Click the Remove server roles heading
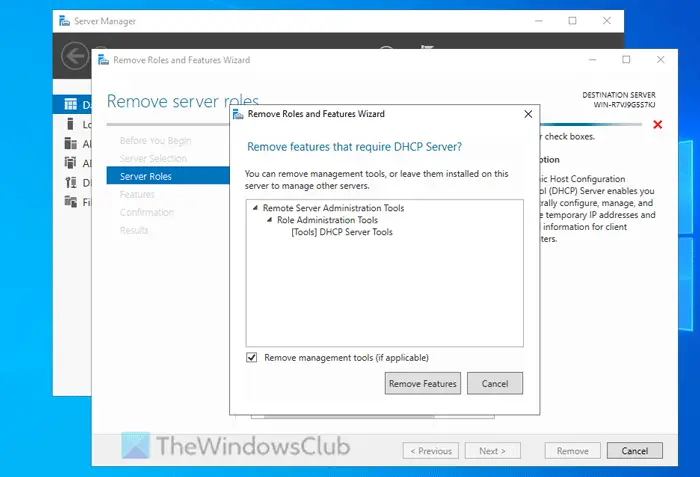 click(x=183, y=101)
